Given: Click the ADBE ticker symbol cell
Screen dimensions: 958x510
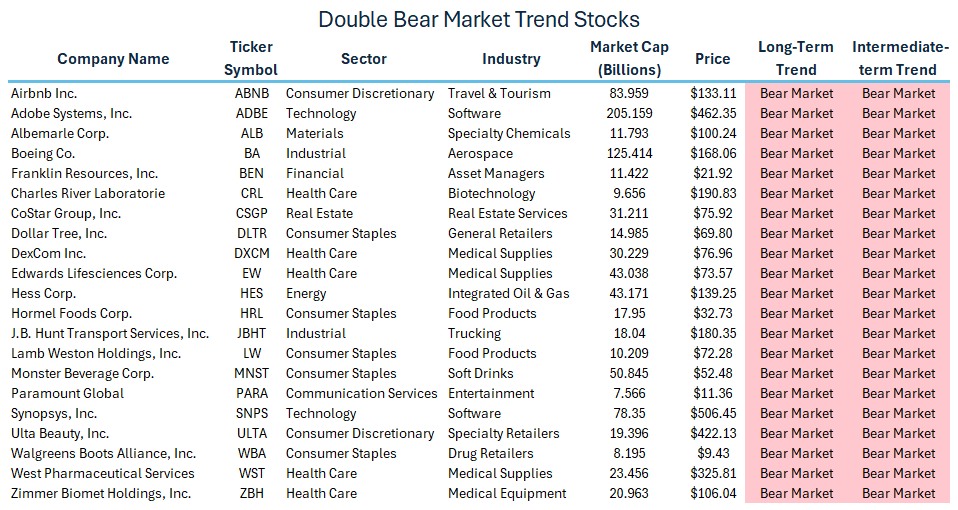Looking at the screenshot, I should click(x=251, y=113).
